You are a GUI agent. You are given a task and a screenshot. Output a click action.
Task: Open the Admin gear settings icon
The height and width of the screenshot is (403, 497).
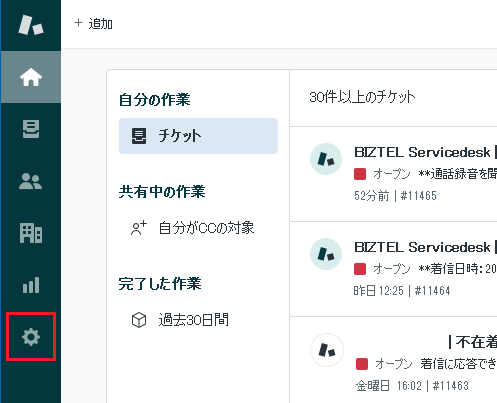coord(31,337)
